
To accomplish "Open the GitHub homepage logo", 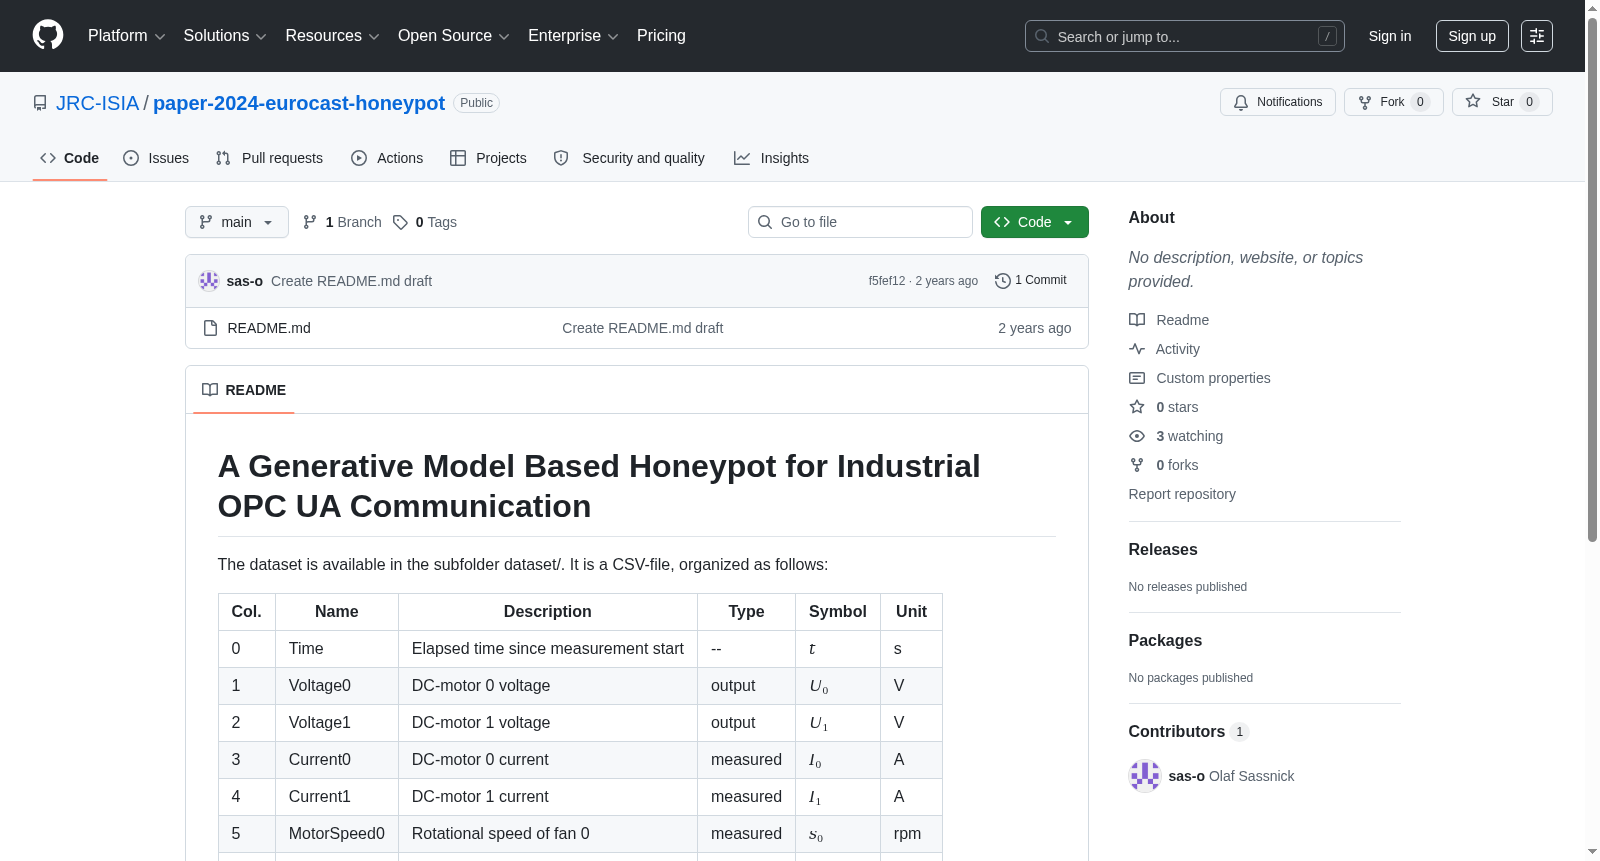I will coord(48,35).
